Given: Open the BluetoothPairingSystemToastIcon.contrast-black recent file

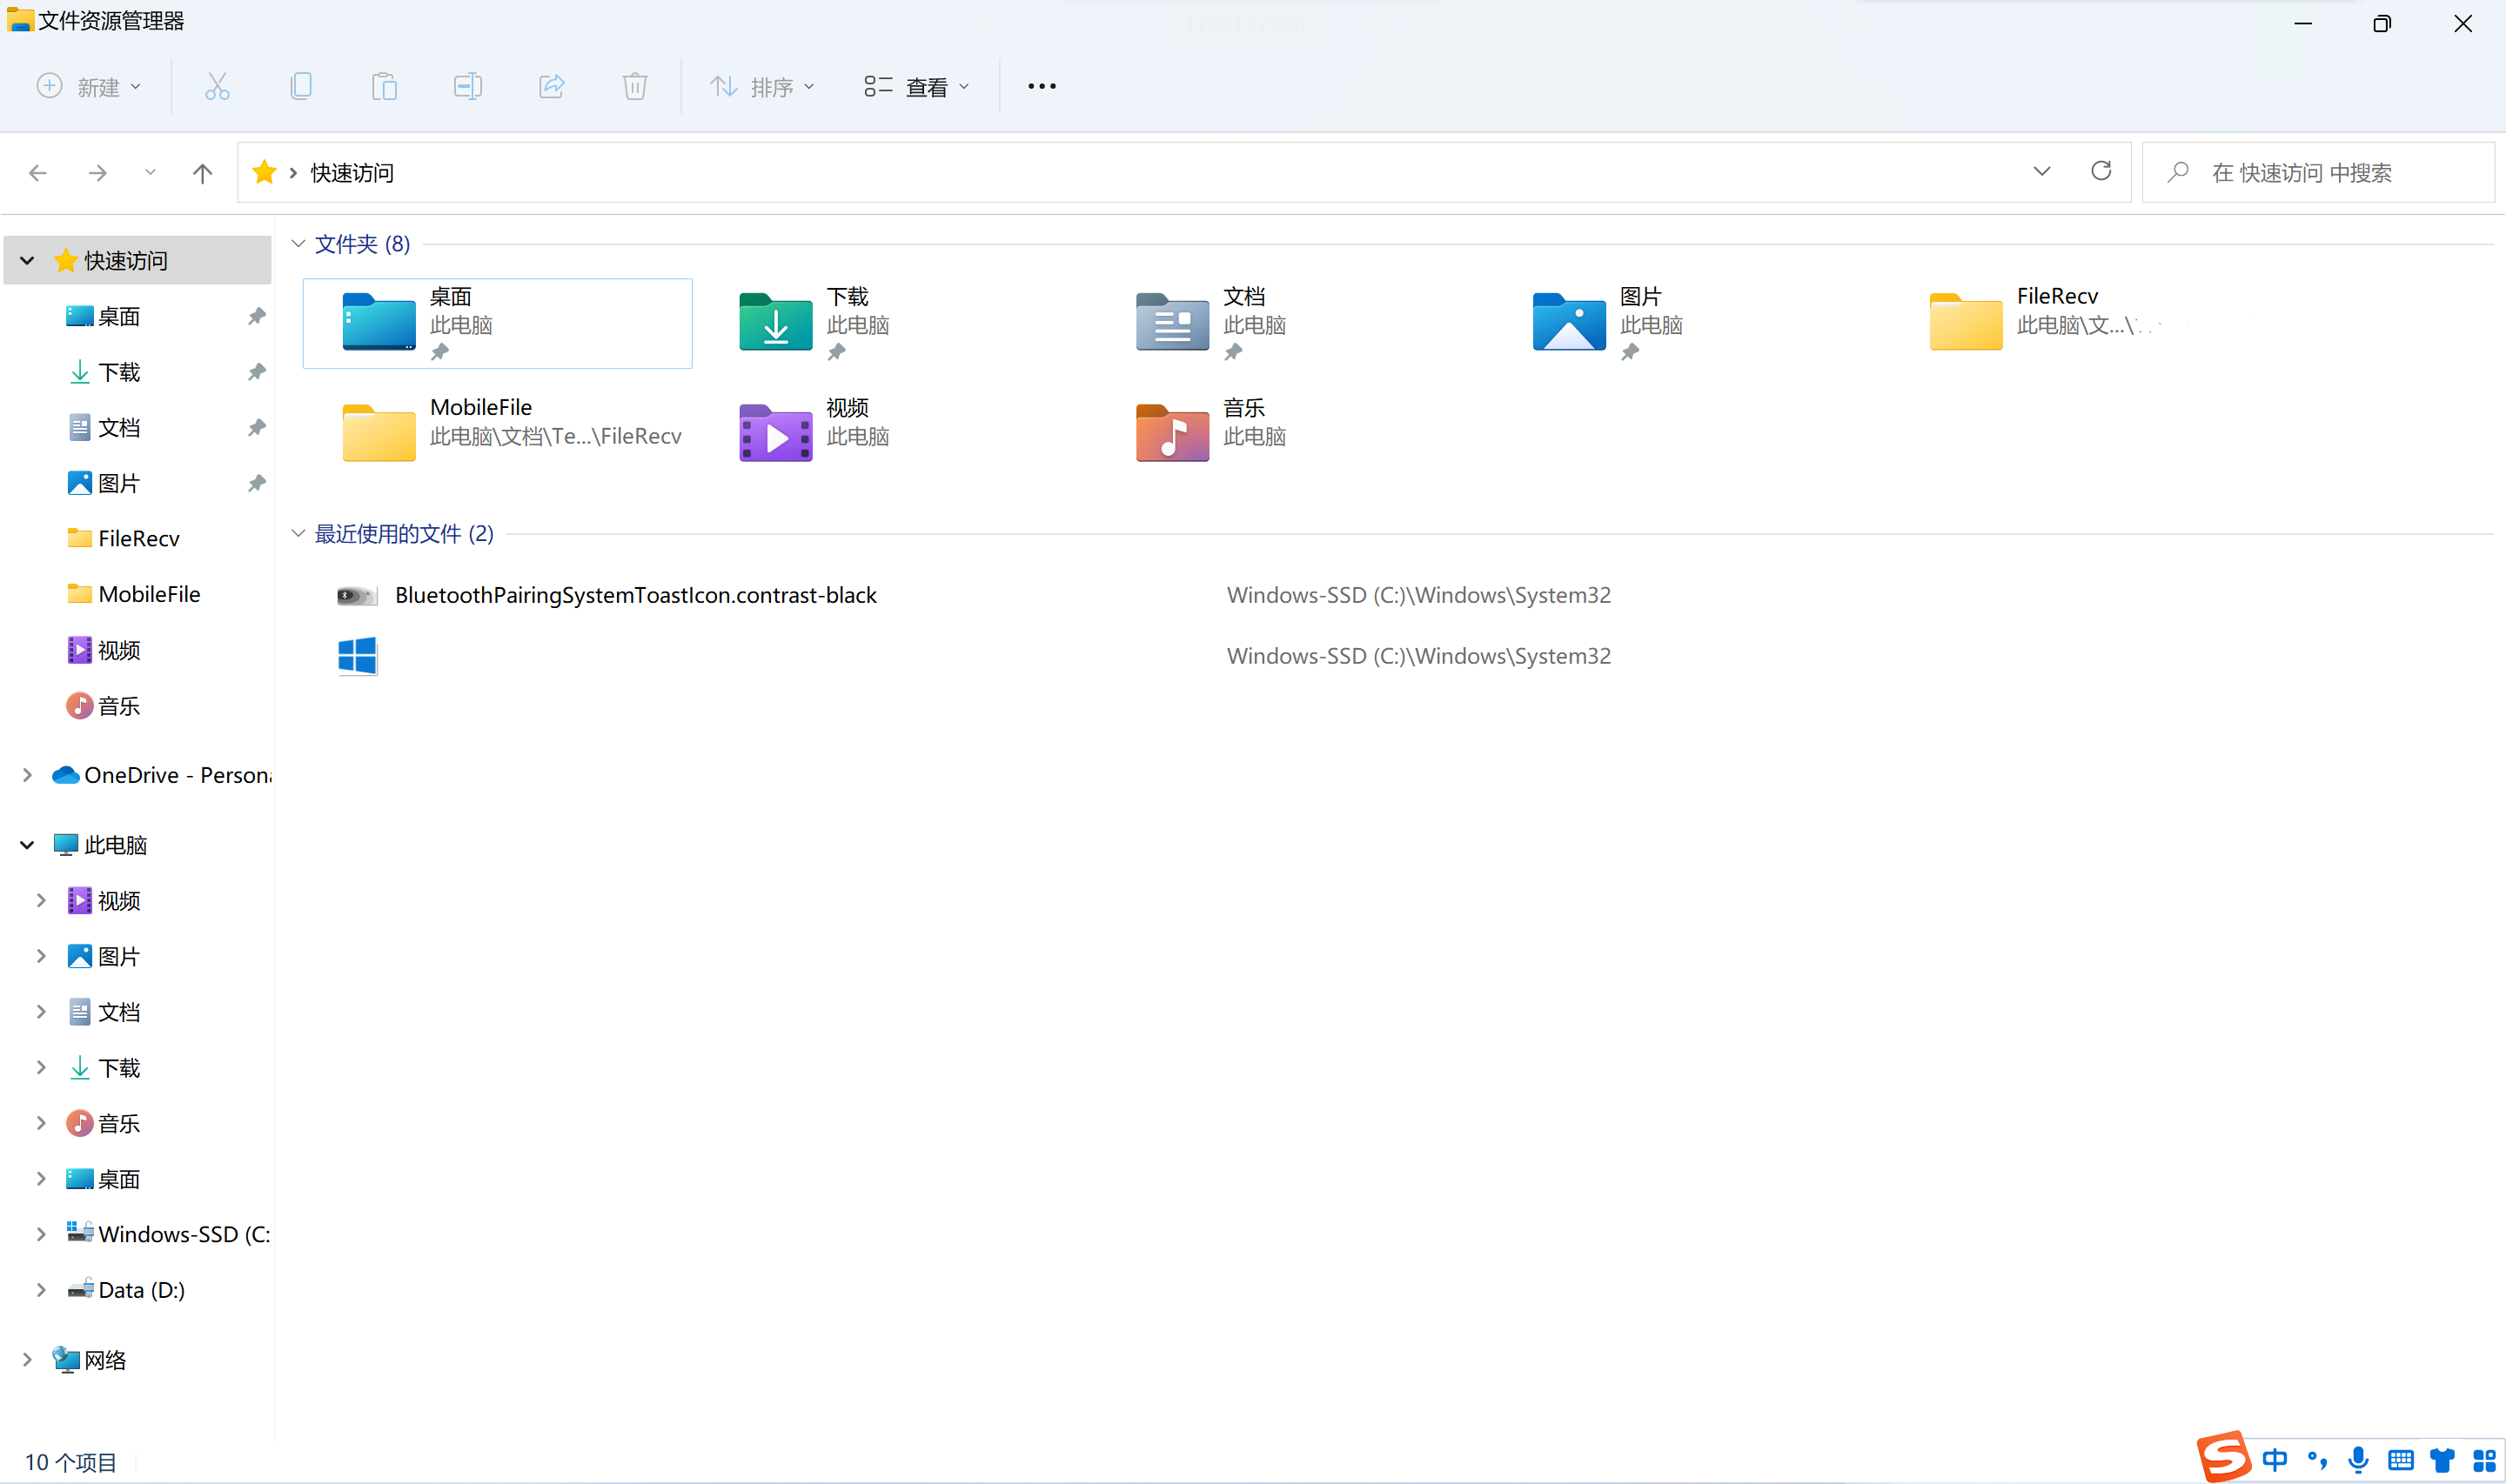Looking at the screenshot, I should [x=635, y=595].
